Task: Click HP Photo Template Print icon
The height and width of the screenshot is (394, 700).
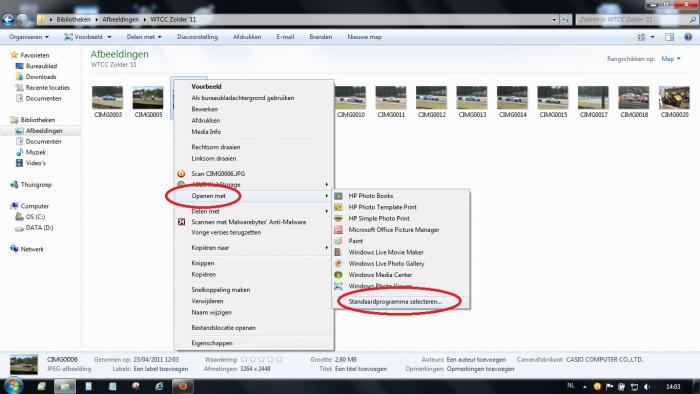Action: pyautogui.click(x=338, y=207)
